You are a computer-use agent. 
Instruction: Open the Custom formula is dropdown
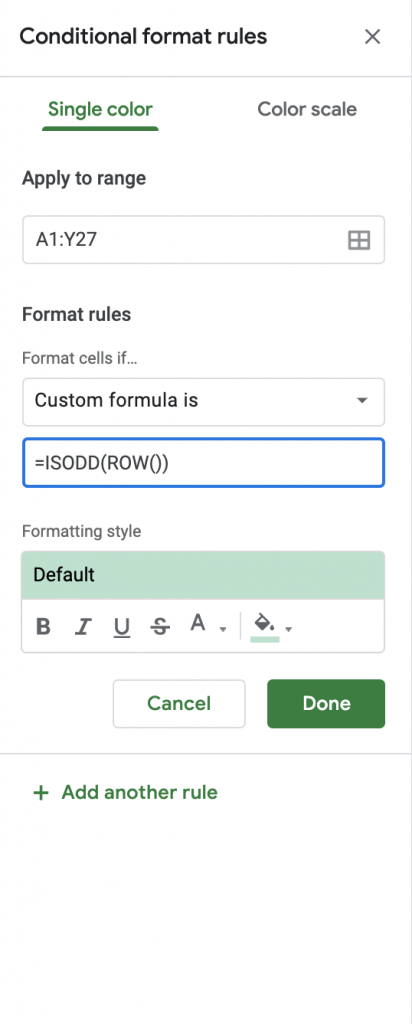(x=203, y=401)
